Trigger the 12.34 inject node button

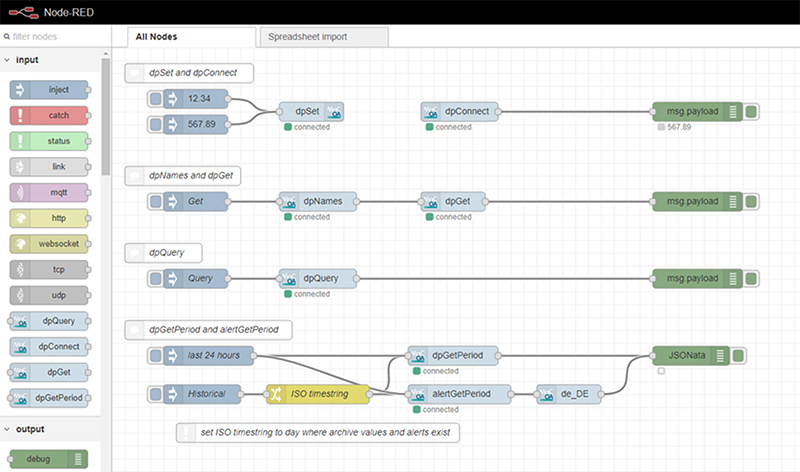coord(155,99)
